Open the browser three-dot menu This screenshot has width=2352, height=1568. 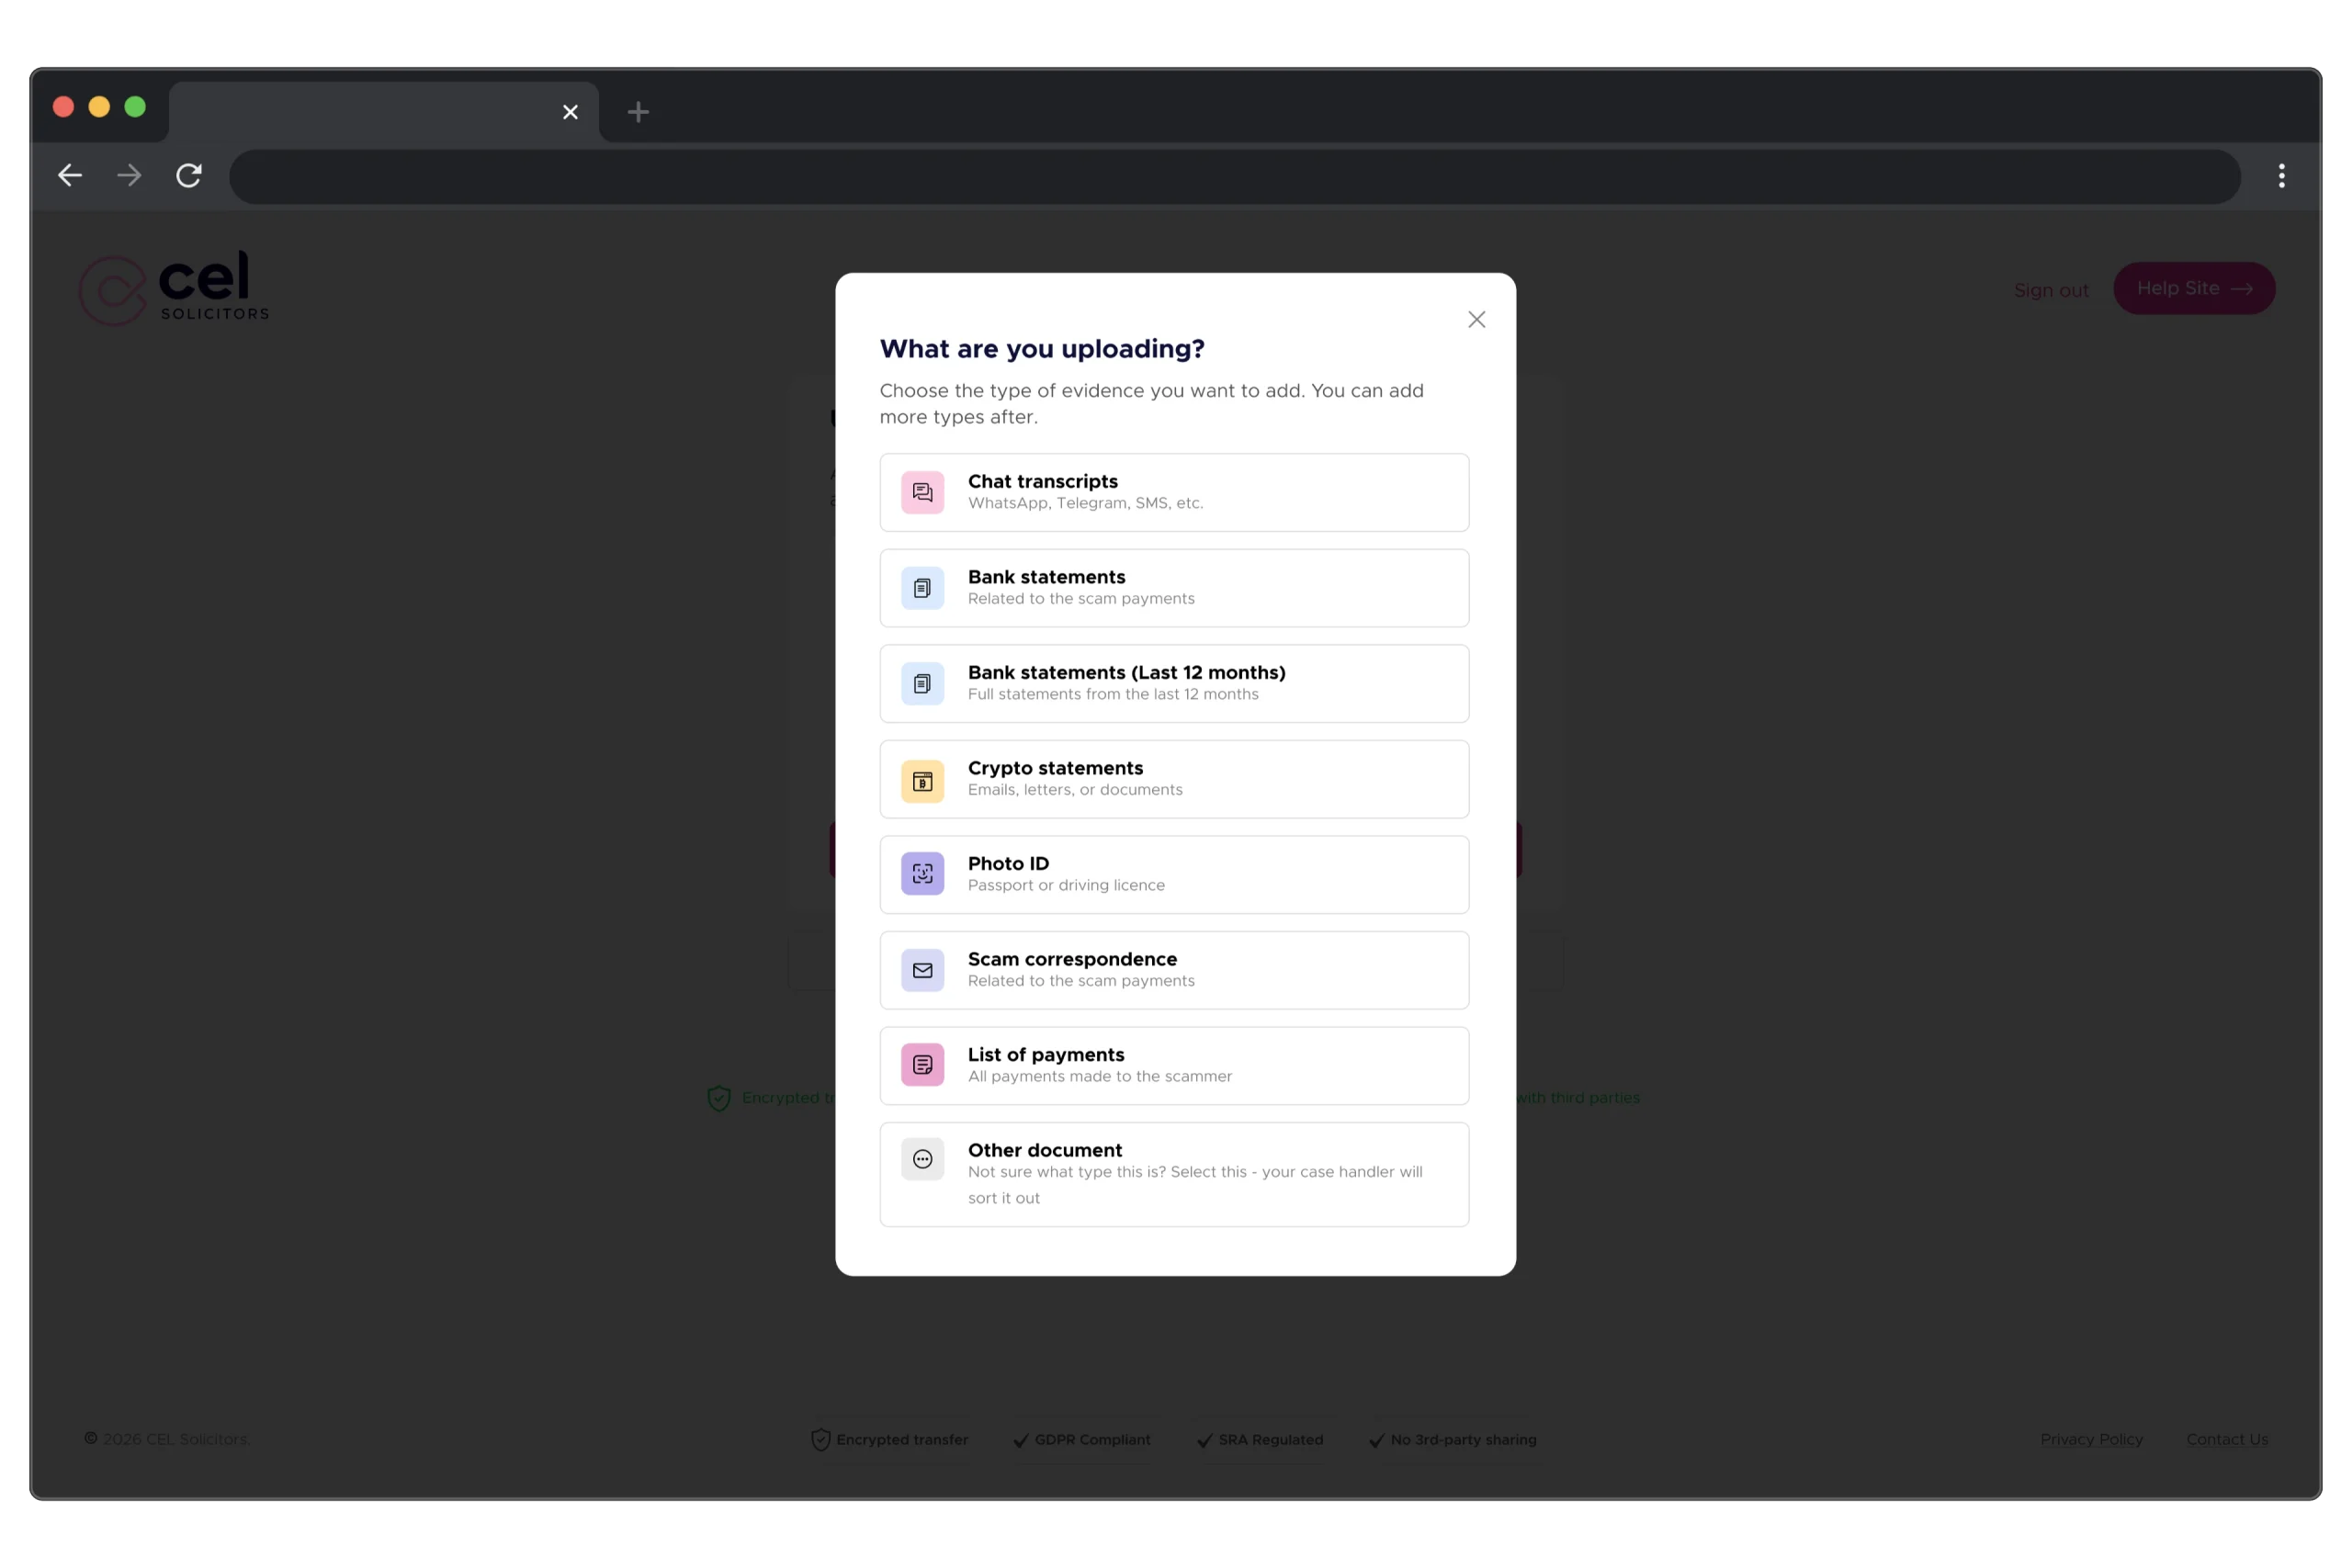coord(2281,176)
